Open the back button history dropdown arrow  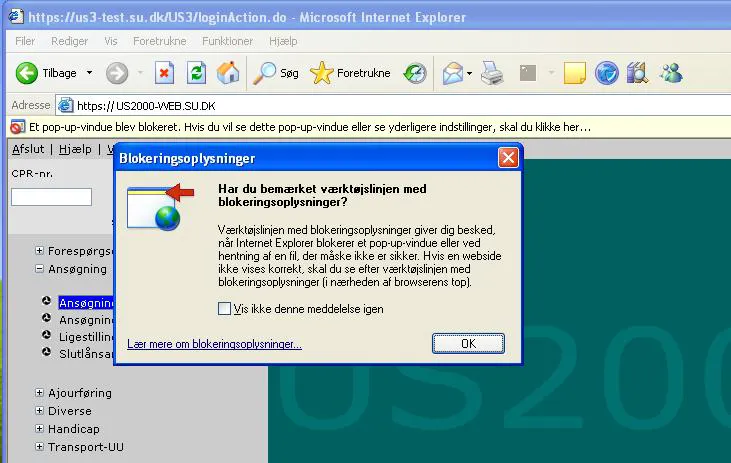(x=90, y=73)
